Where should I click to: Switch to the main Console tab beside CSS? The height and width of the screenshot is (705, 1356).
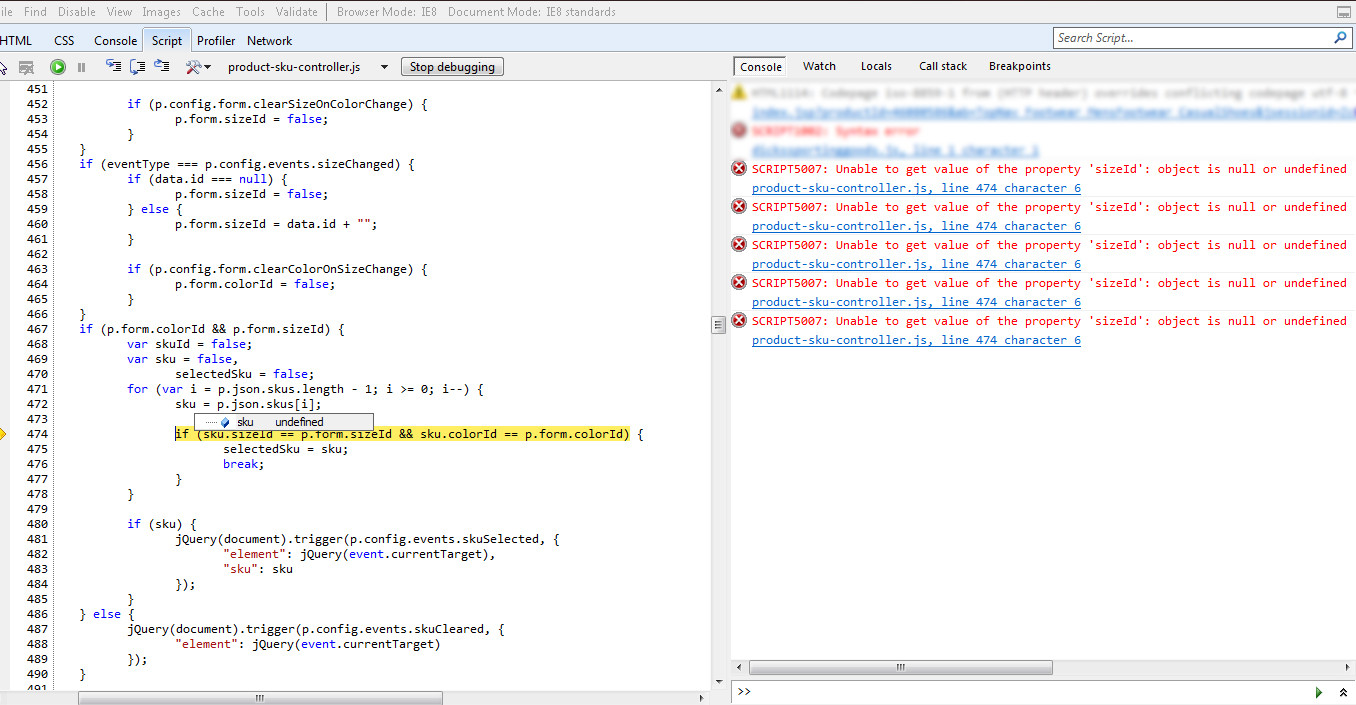[x=115, y=41]
